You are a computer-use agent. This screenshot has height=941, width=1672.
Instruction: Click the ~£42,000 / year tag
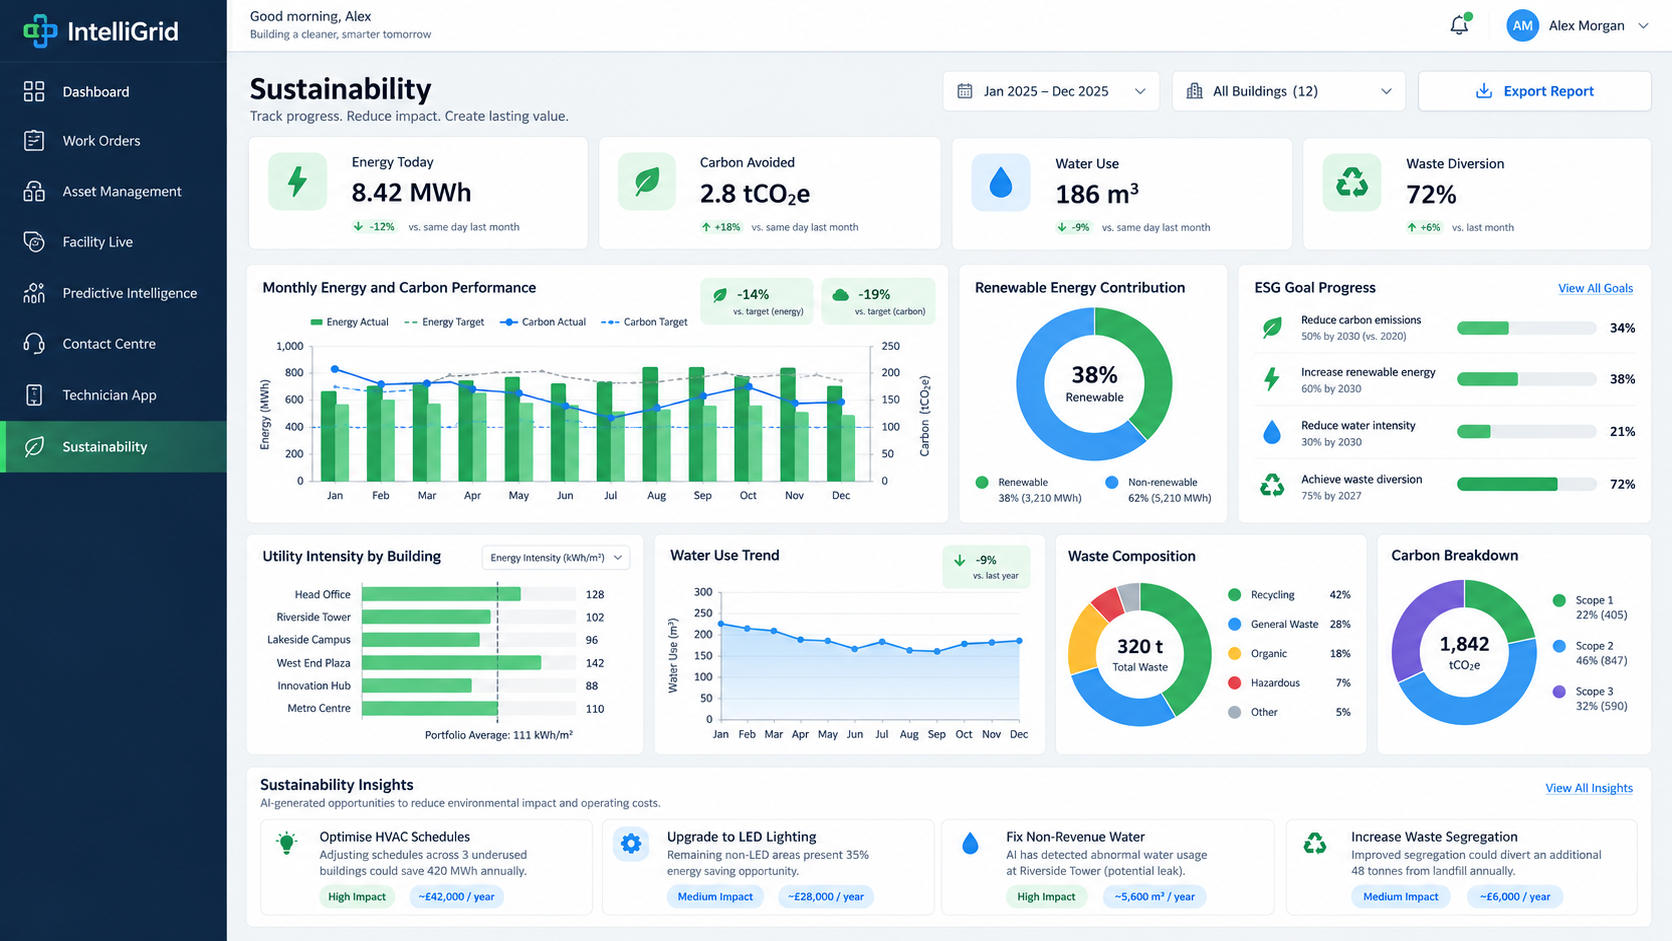click(456, 897)
